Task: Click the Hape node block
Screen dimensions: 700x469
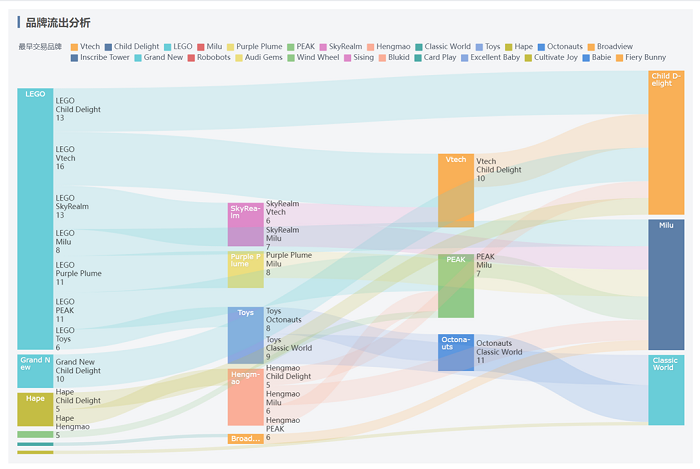Action: (x=35, y=410)
